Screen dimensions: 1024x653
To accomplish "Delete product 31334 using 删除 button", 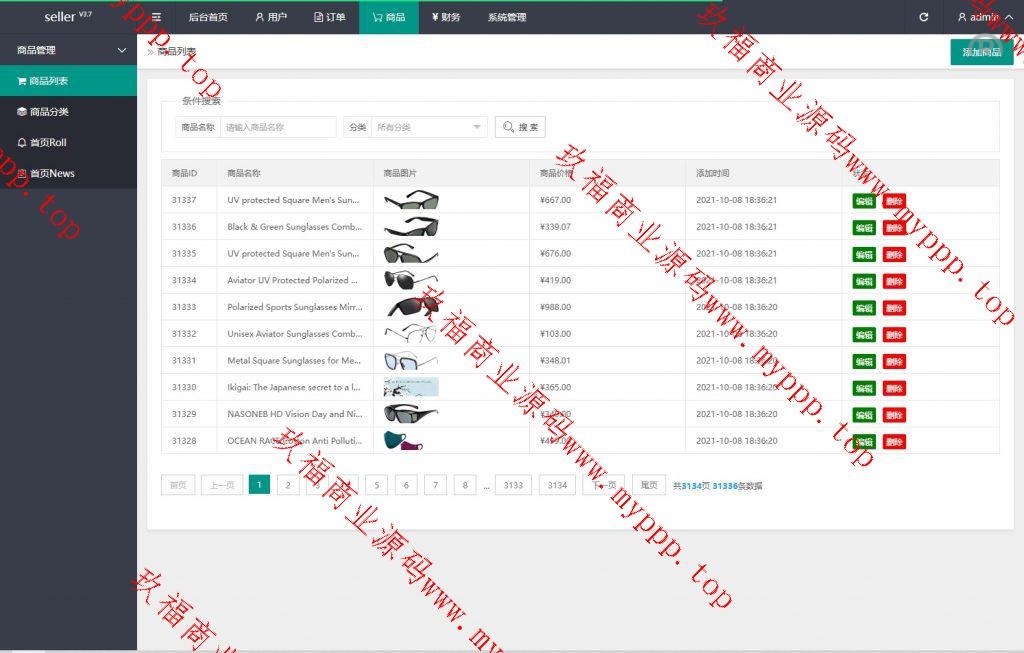I will pos(894,281).
